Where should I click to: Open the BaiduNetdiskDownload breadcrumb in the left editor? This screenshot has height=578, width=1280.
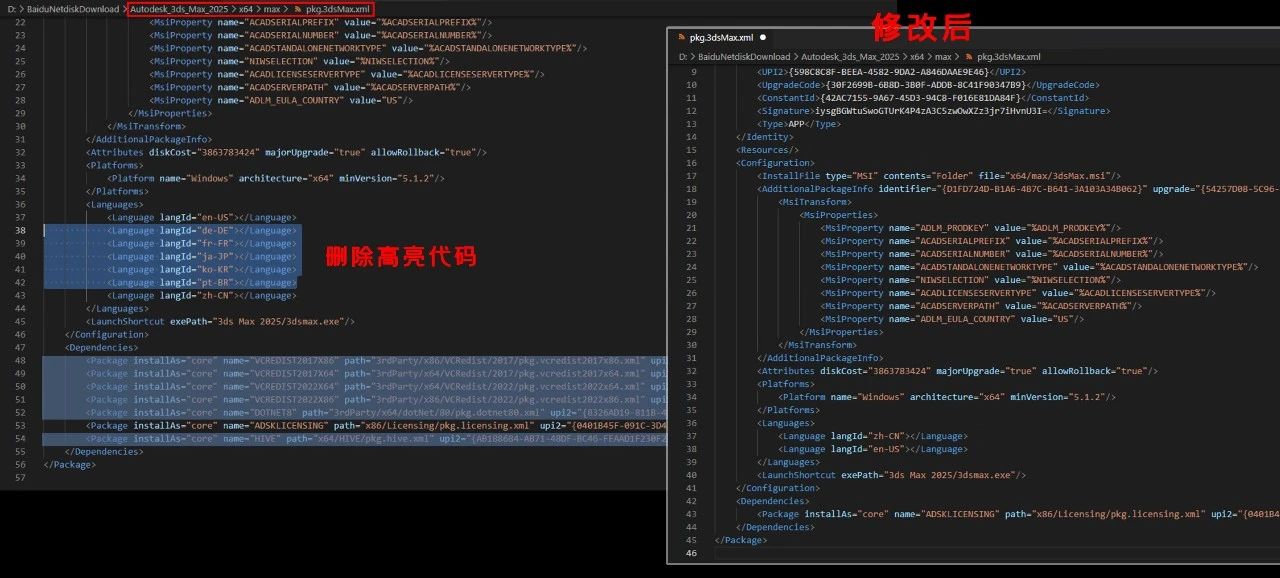73,9
